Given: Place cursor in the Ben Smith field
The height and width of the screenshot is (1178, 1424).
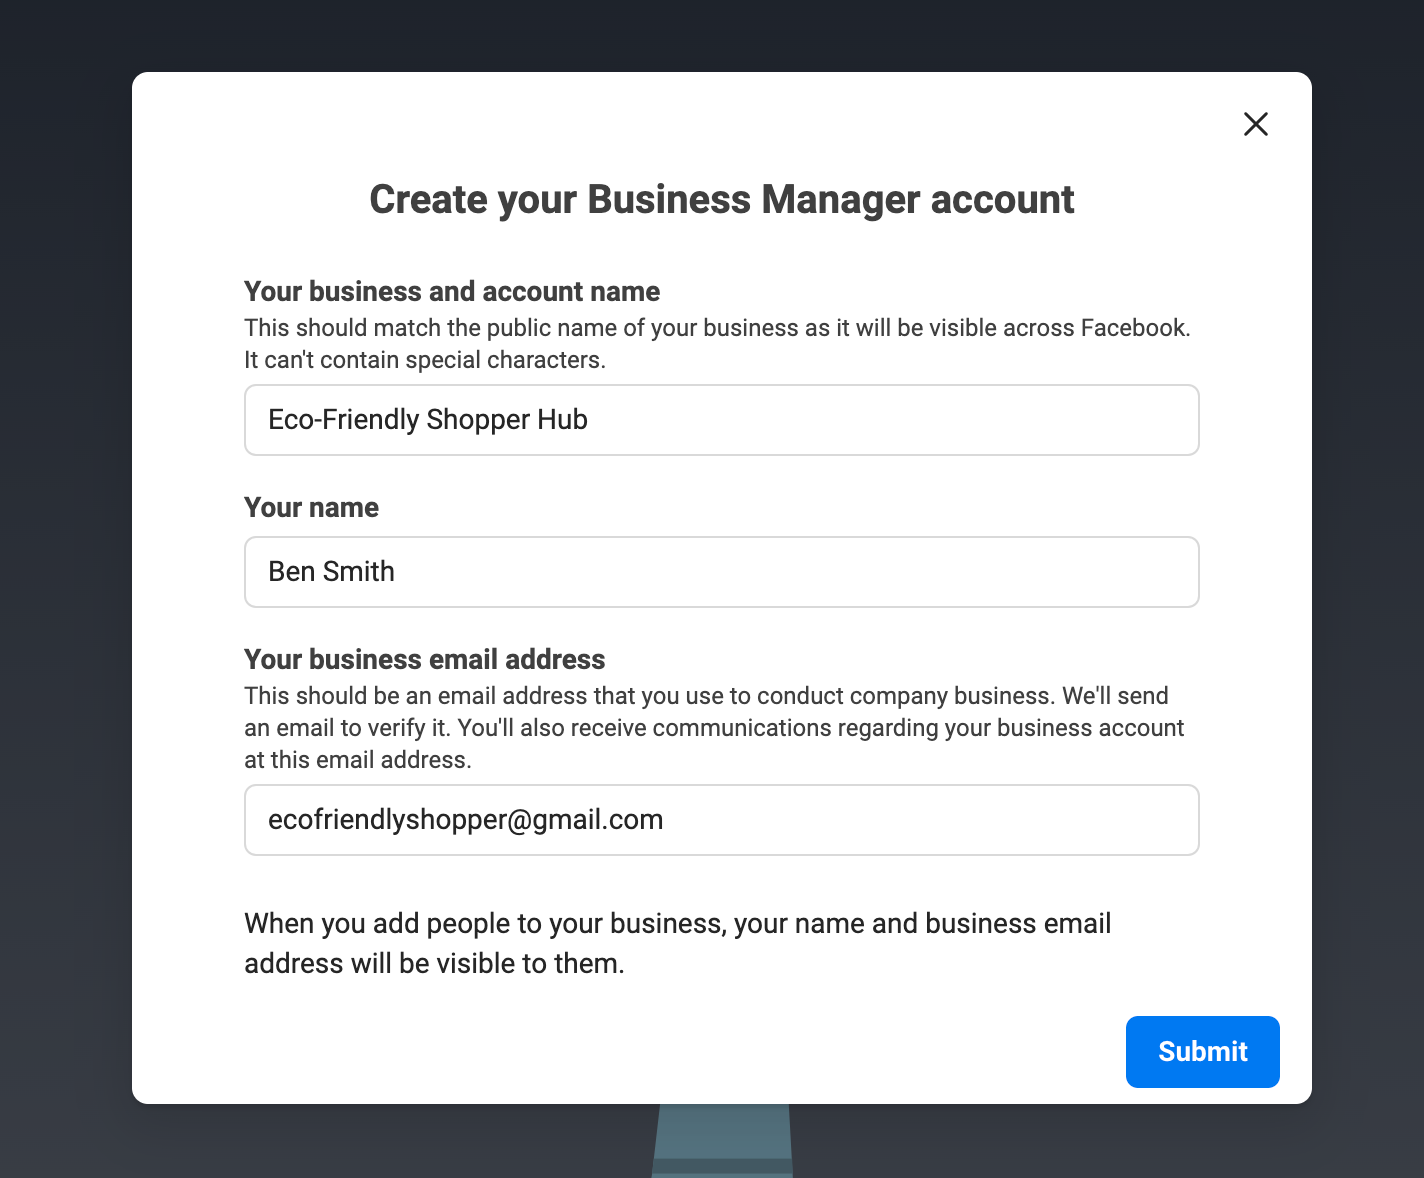Looking at the screenshot, I should pos(721,572).
